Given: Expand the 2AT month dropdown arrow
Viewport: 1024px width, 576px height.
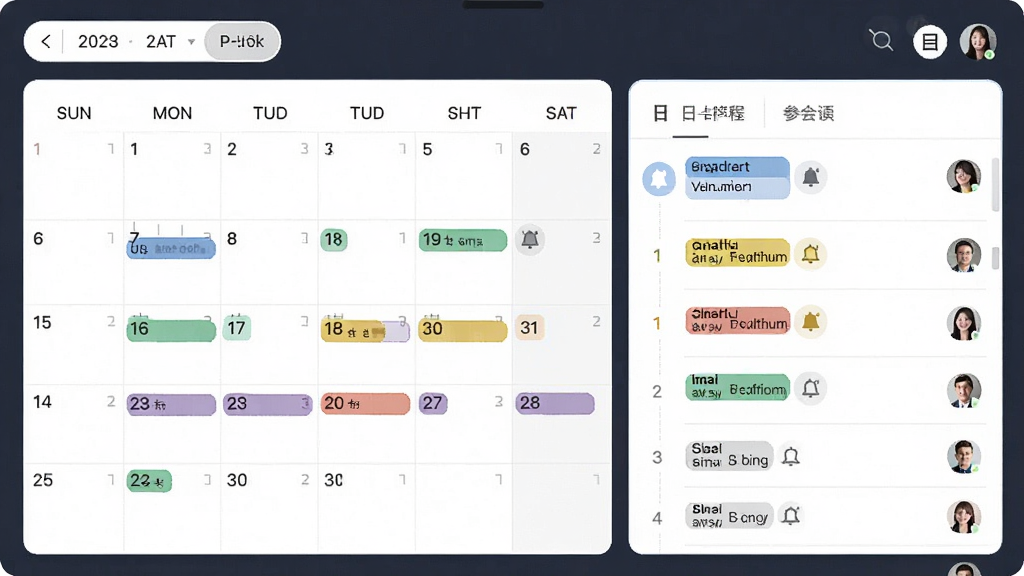Looking at the screenshot, I should (191, 42).
